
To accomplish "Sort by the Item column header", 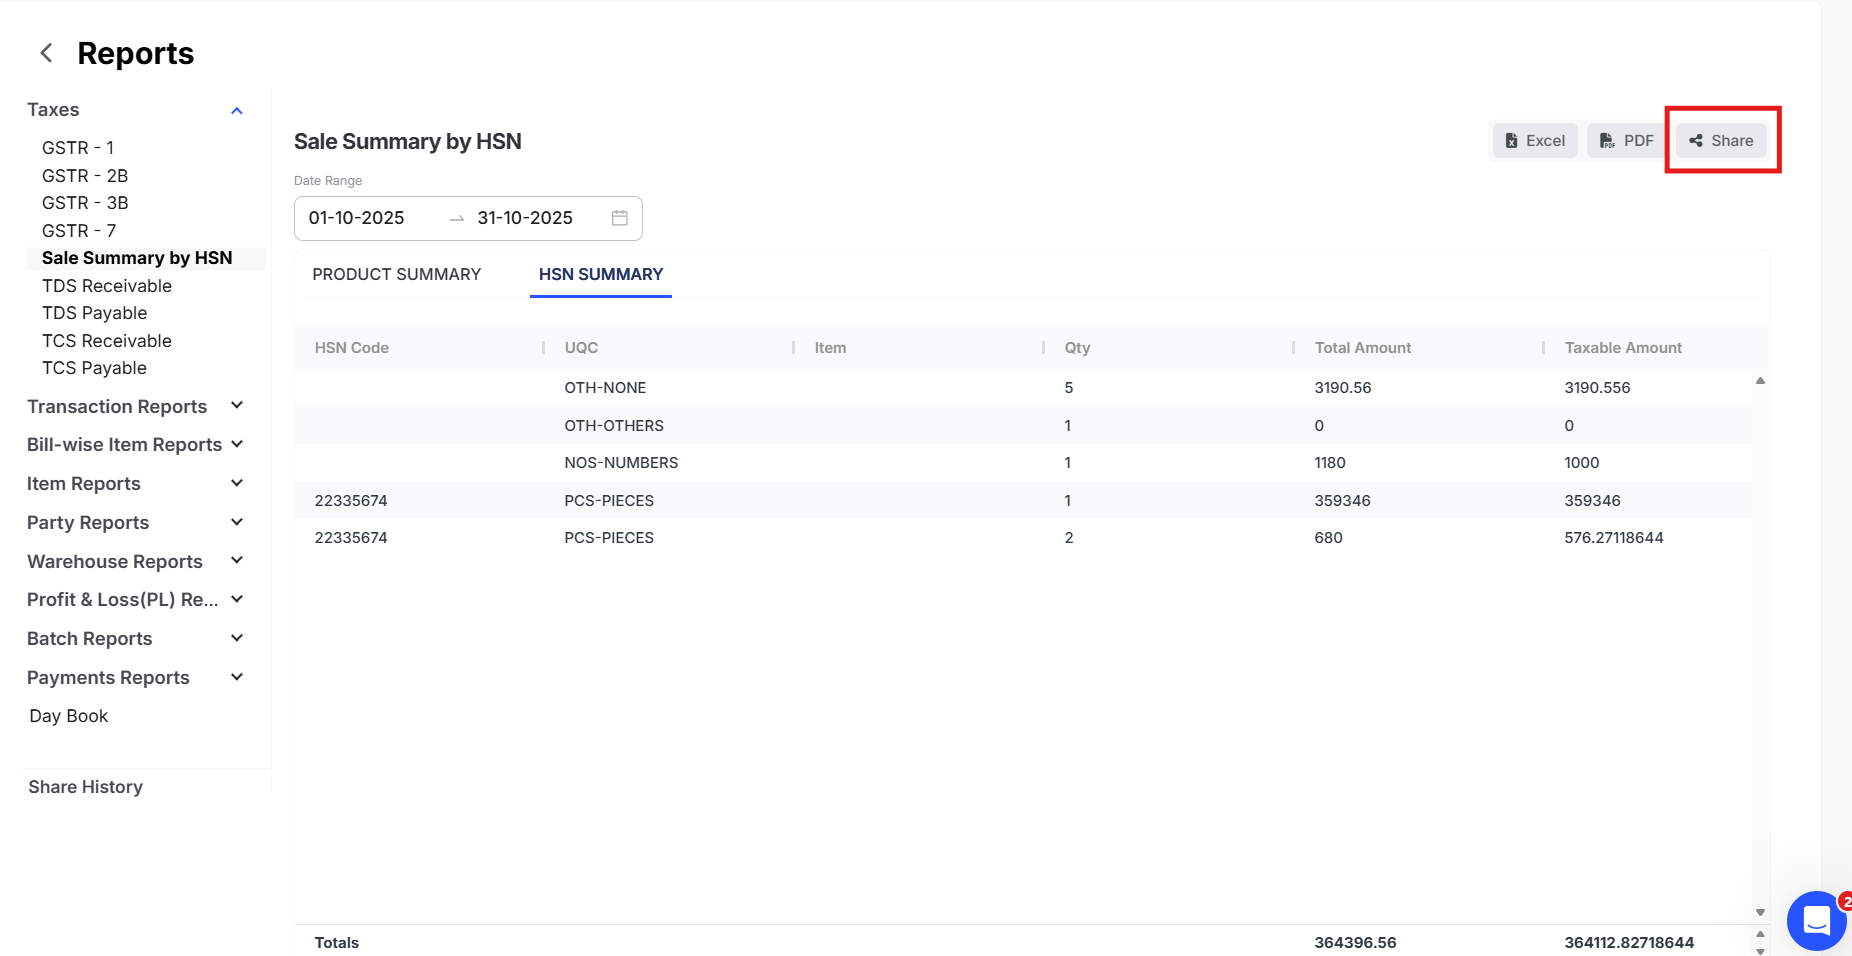I will pos(830,348).
